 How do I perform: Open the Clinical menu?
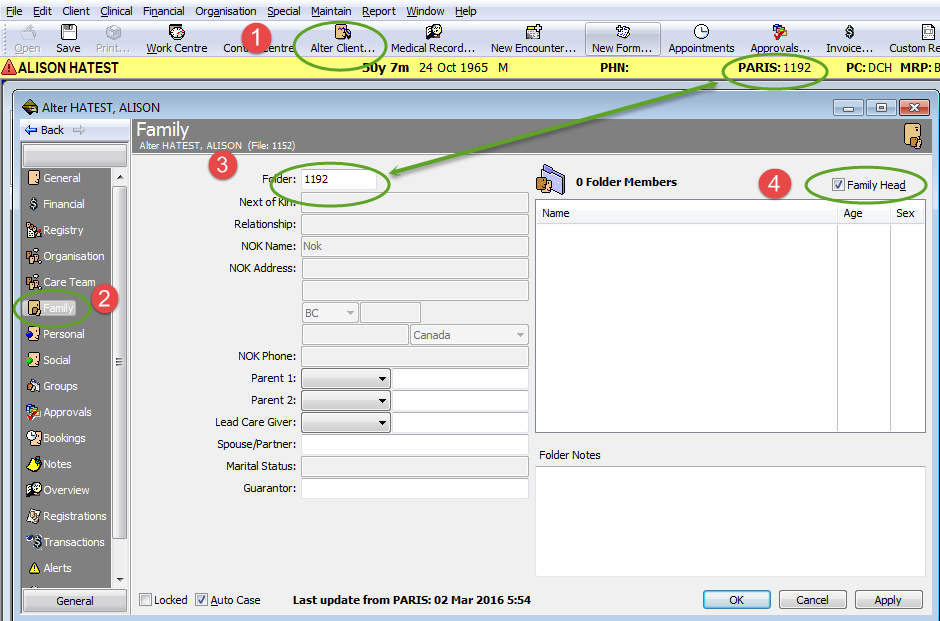coord(116,11)
